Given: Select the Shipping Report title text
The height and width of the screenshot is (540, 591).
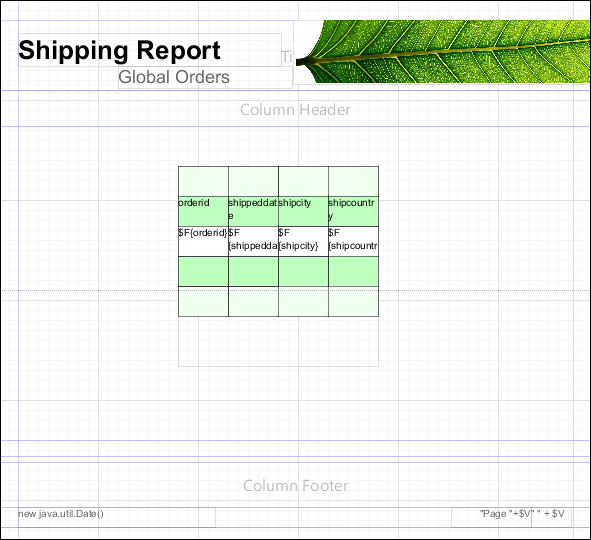Looking at the screenshot, I should point(119,50).
